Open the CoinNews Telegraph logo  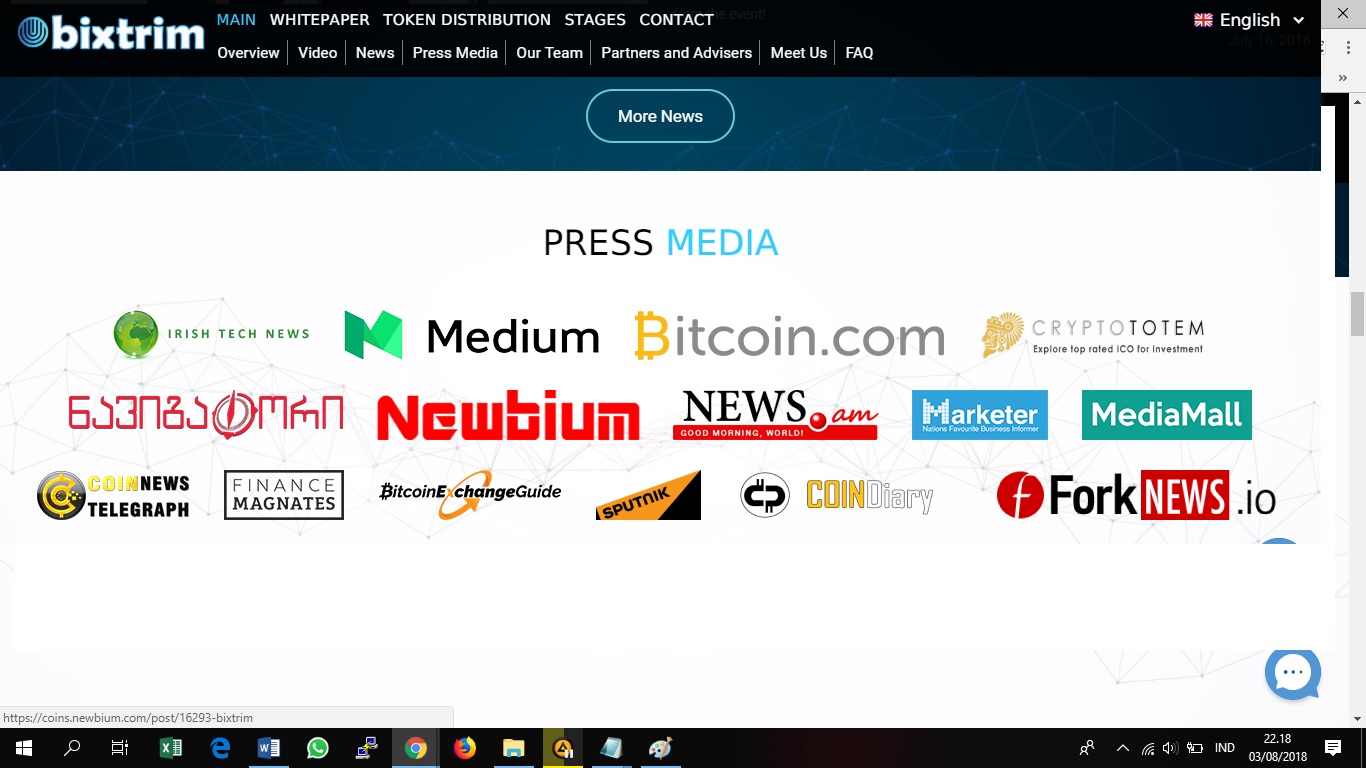click(113, 495)
